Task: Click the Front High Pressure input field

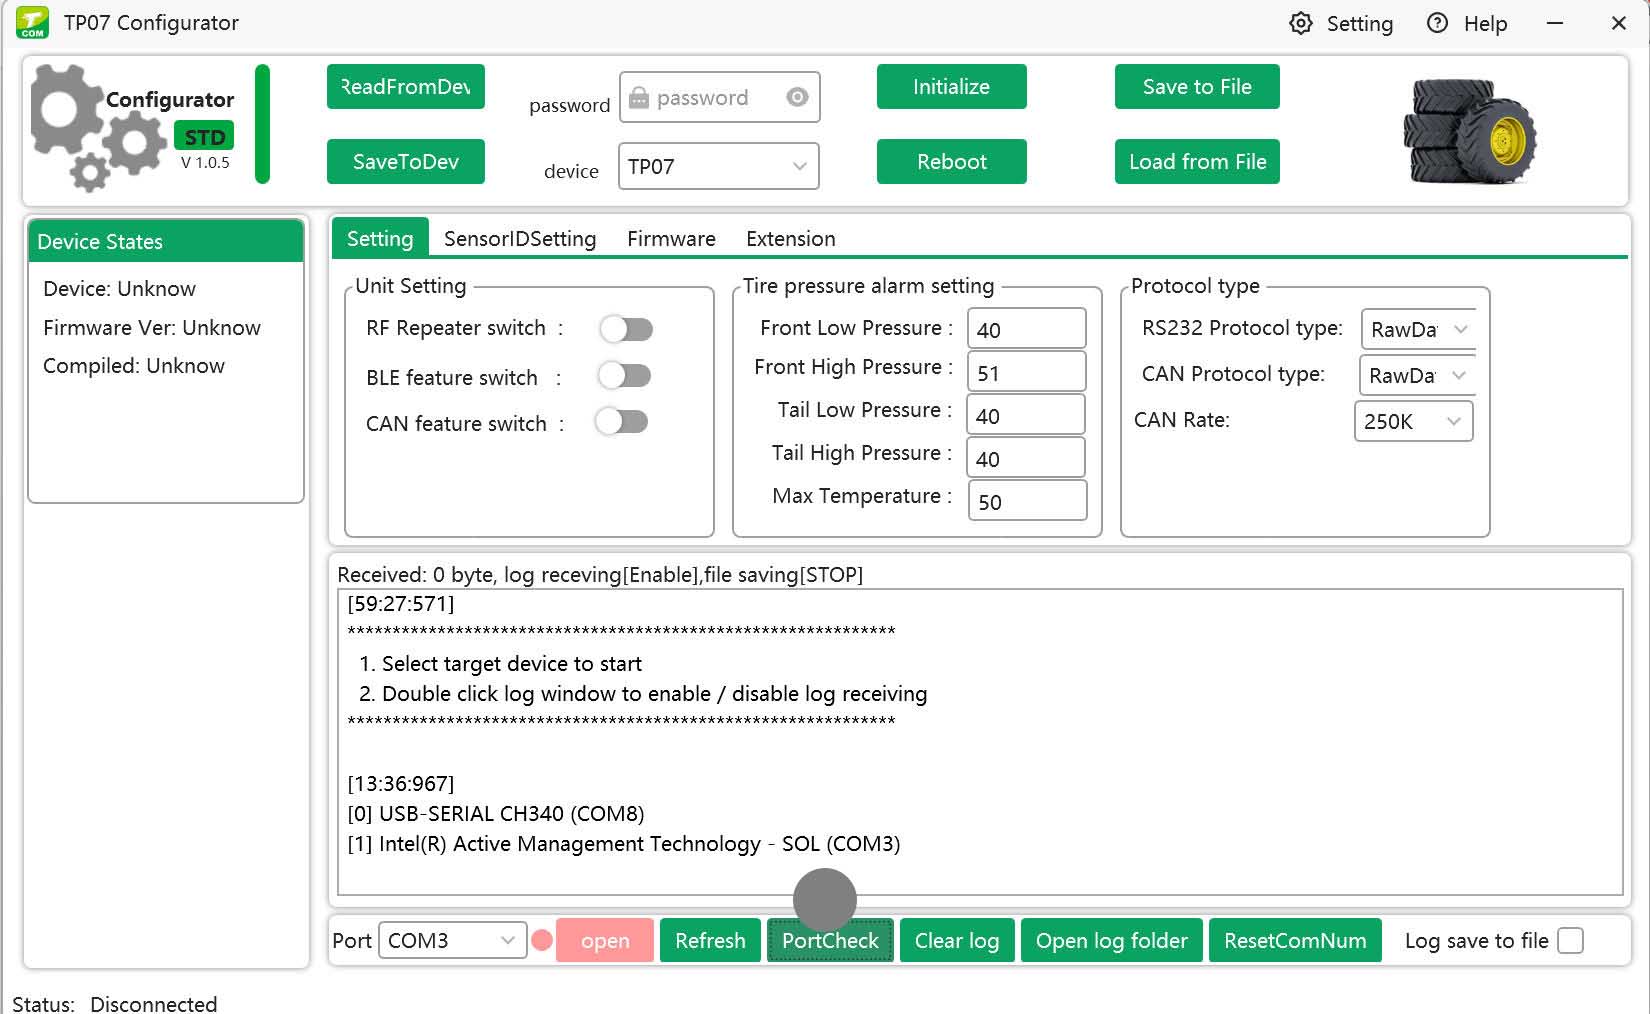Action: 1026,371
